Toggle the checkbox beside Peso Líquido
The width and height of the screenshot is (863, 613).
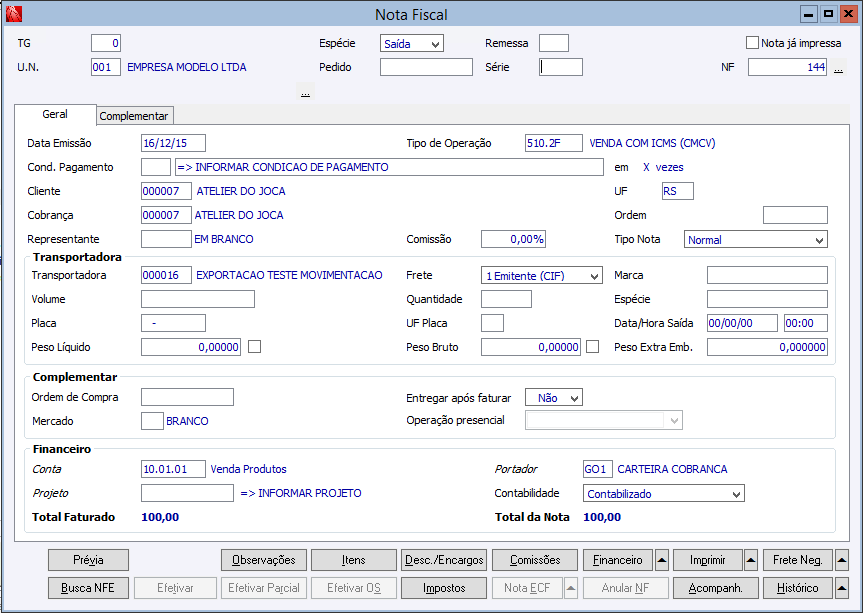pos(255,347)
